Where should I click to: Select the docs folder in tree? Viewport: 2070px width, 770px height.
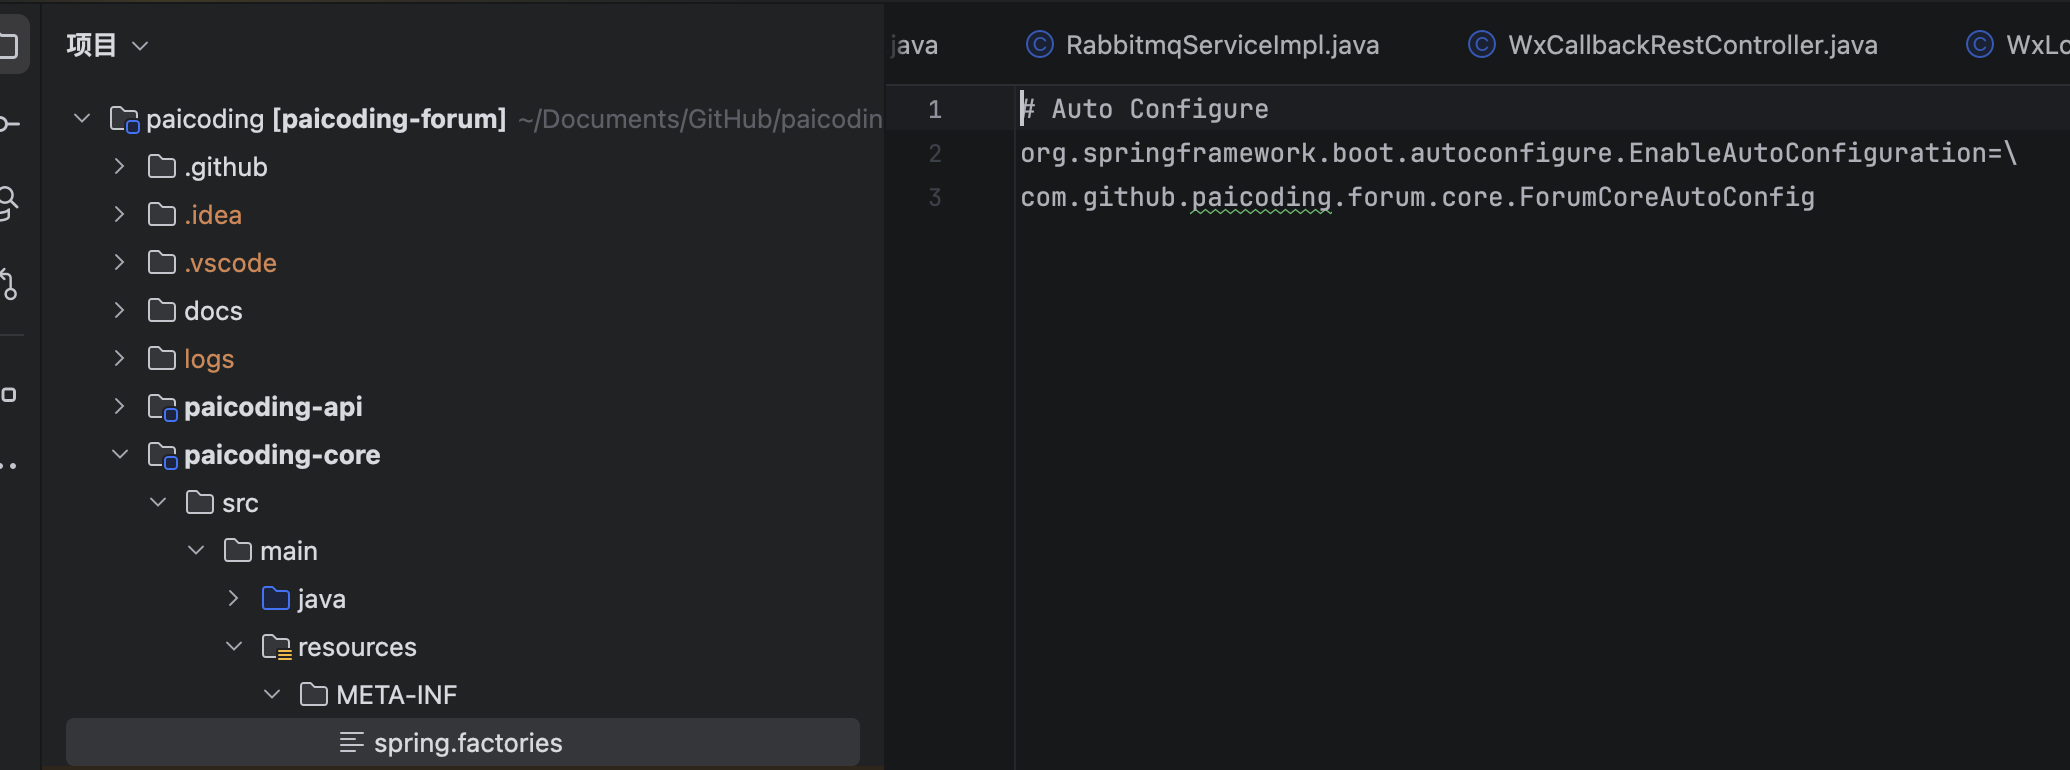point(213,311)
